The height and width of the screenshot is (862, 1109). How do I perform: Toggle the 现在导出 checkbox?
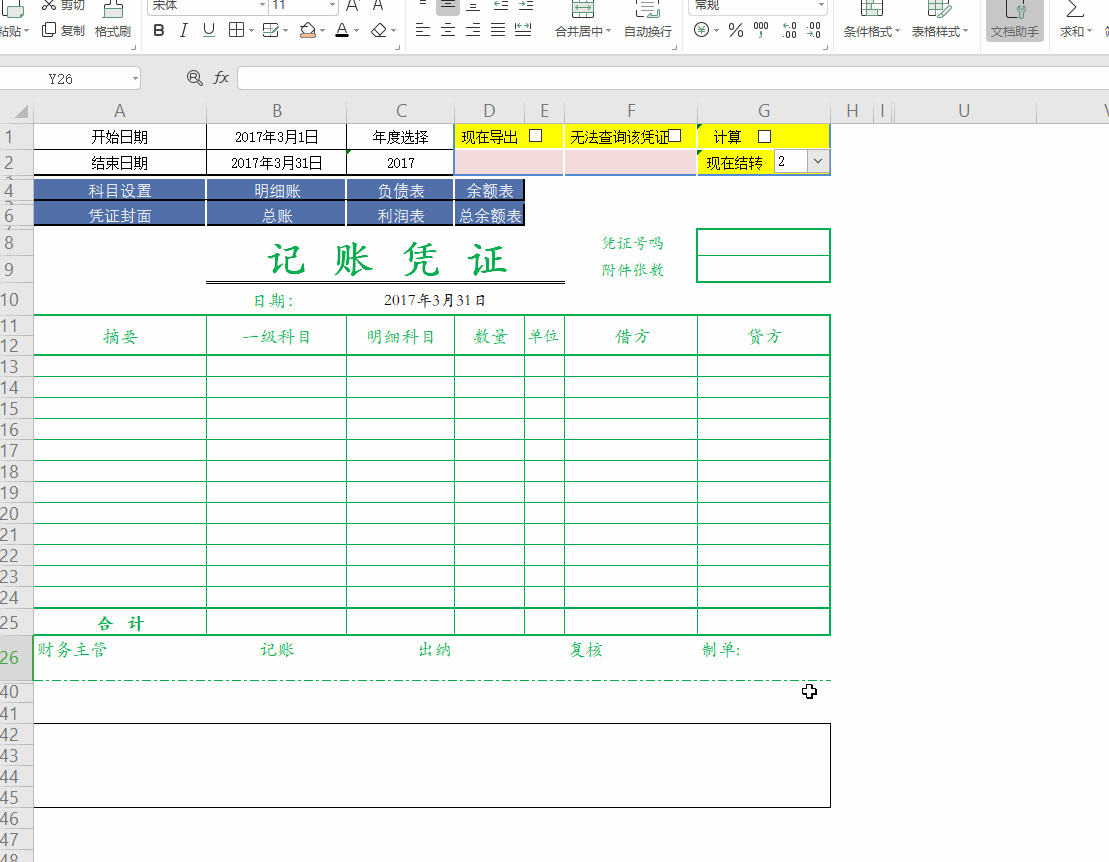[535, 136]
